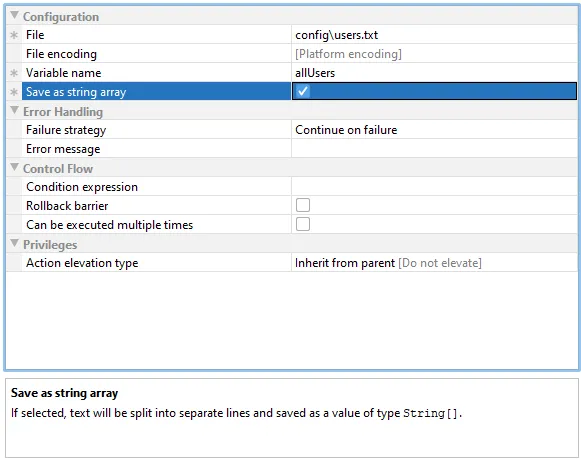This screenshot has width=581, height=460.
Task: Click the Control Flow section header text
Action: tap(58, 169)
